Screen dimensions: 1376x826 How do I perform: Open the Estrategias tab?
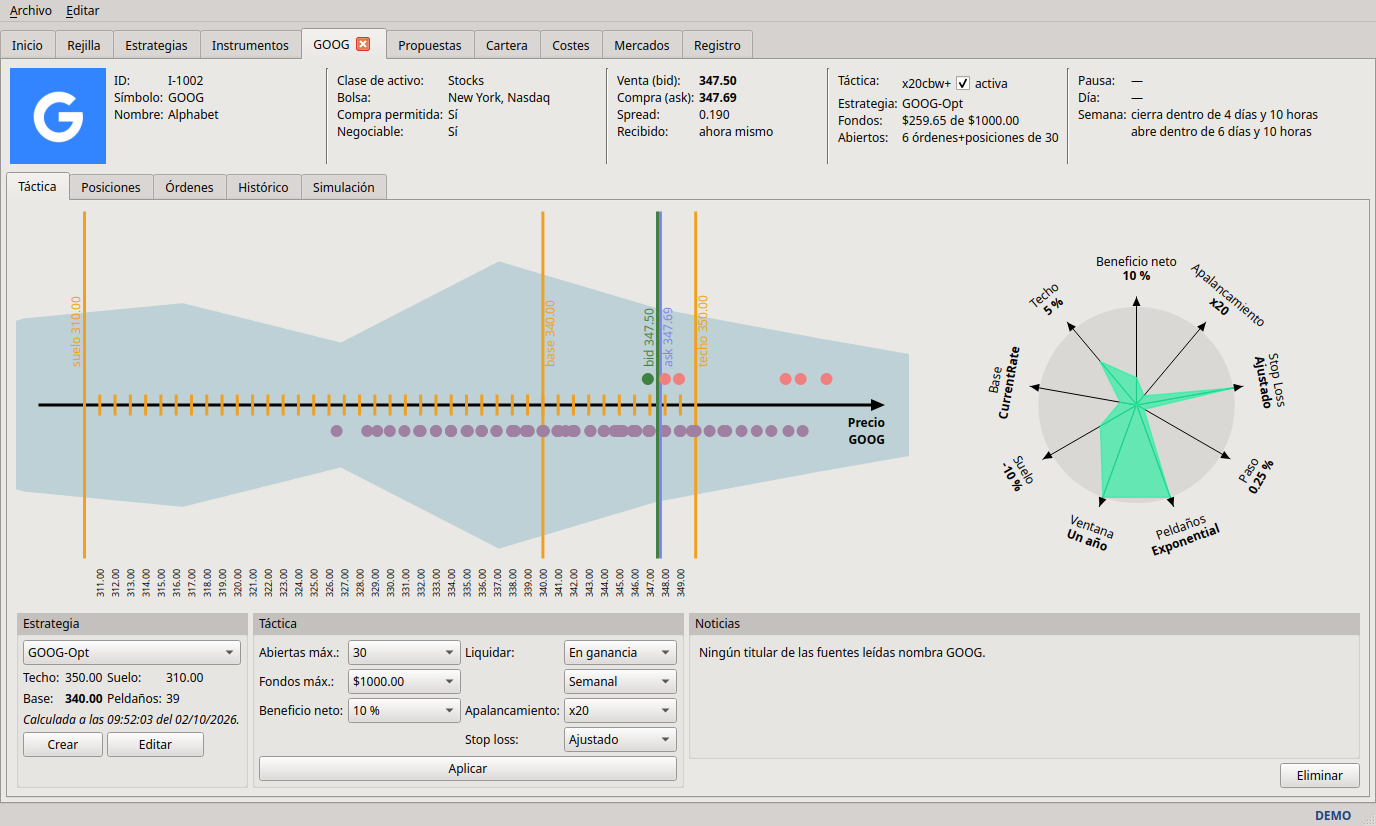pyautogui.click(x=157, y=45)
